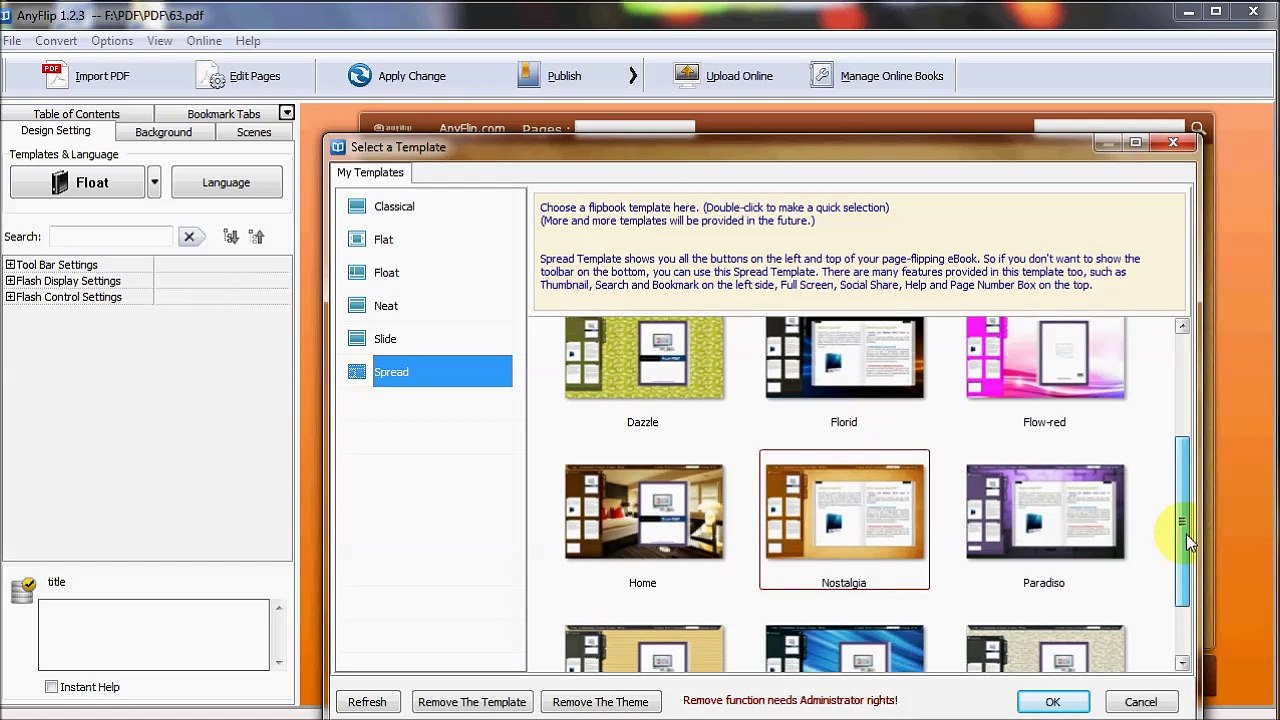Close the Select a Template dialog
Screen dimensions: 1280x720
1173,143
